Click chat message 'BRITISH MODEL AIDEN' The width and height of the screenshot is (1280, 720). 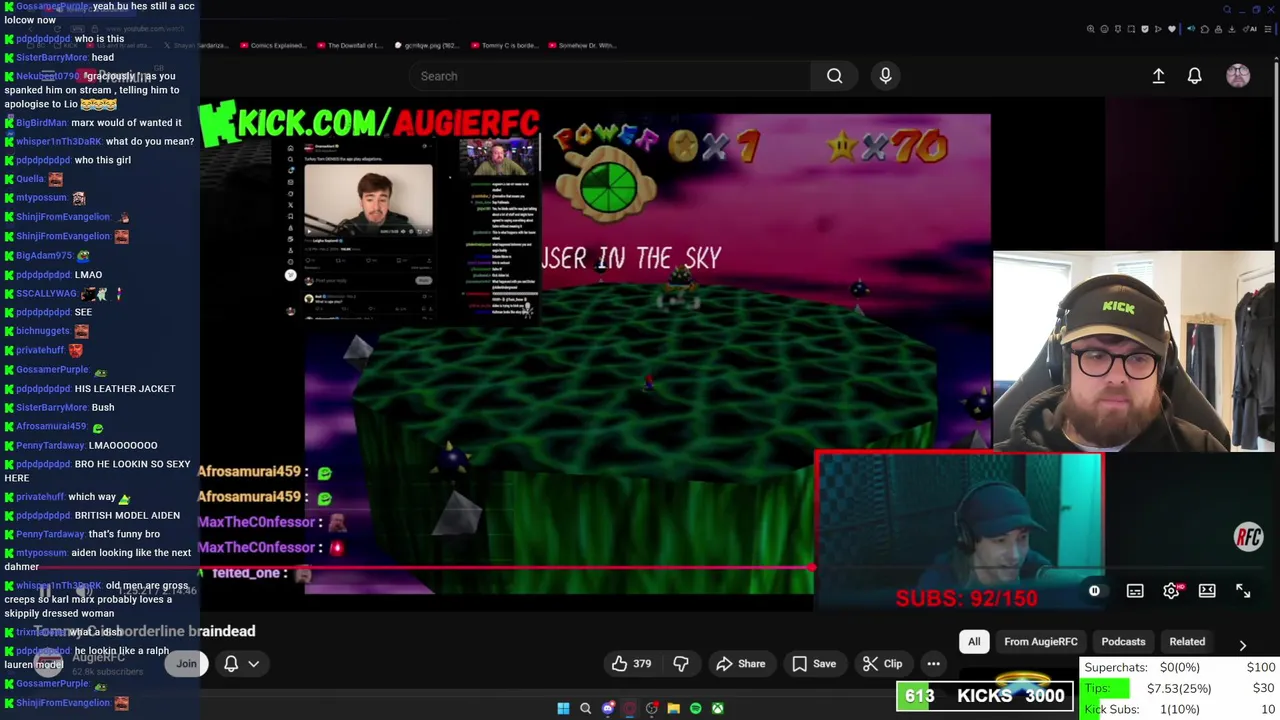(127, 515)
